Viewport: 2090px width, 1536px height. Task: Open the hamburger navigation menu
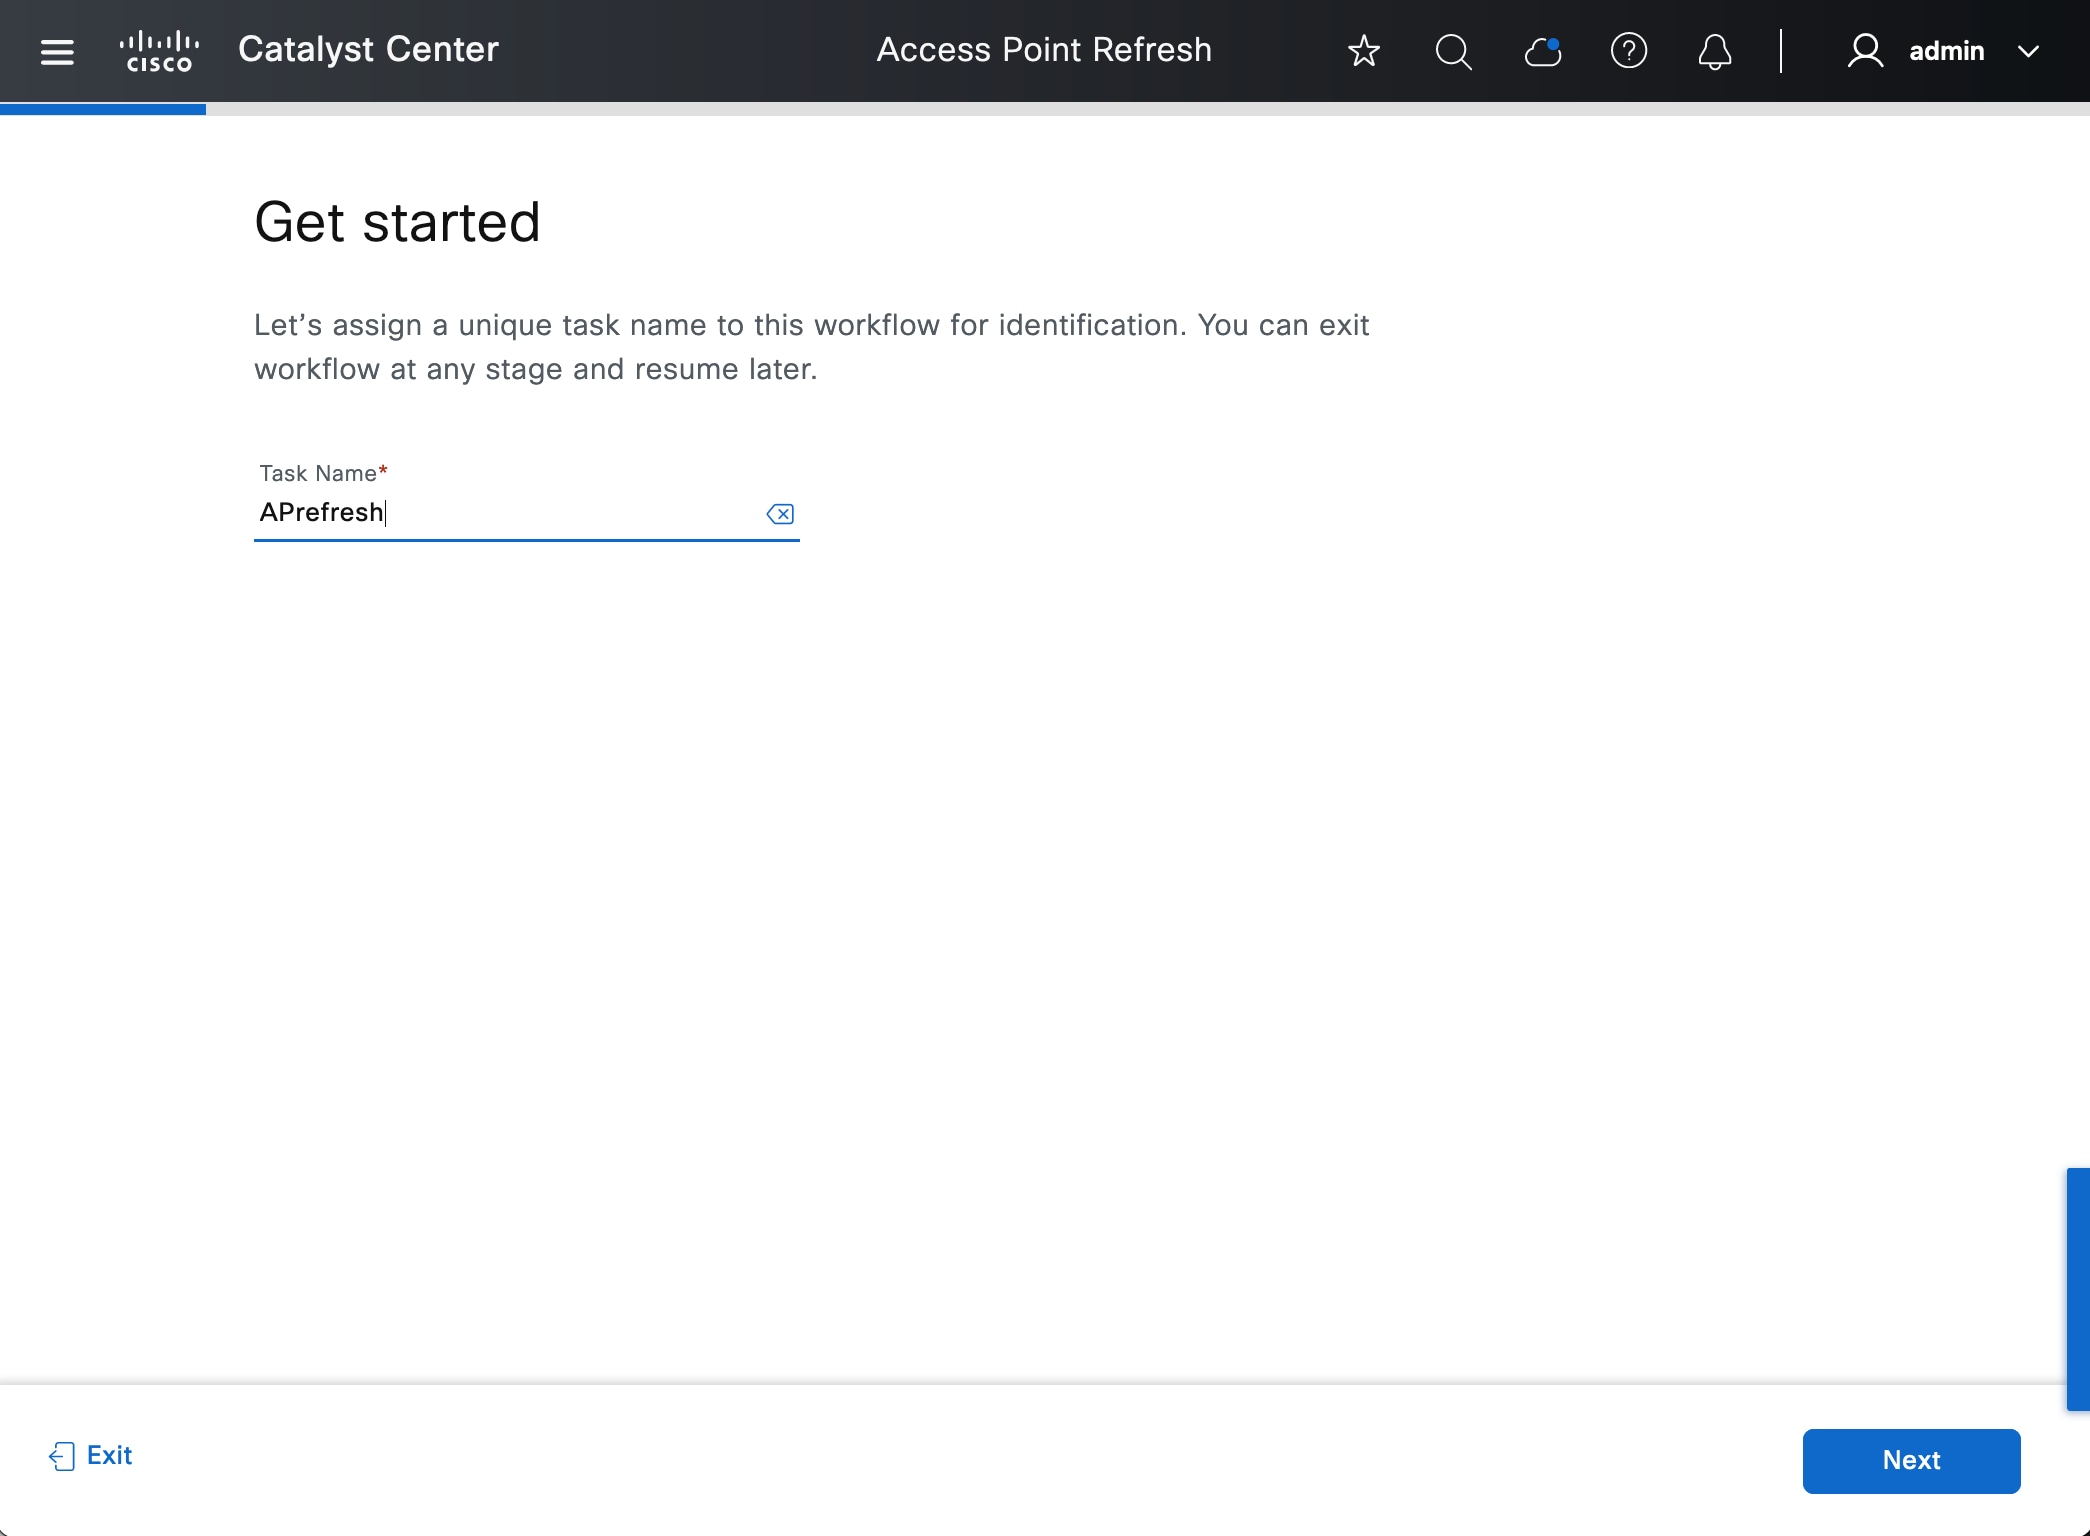[57, 51]
